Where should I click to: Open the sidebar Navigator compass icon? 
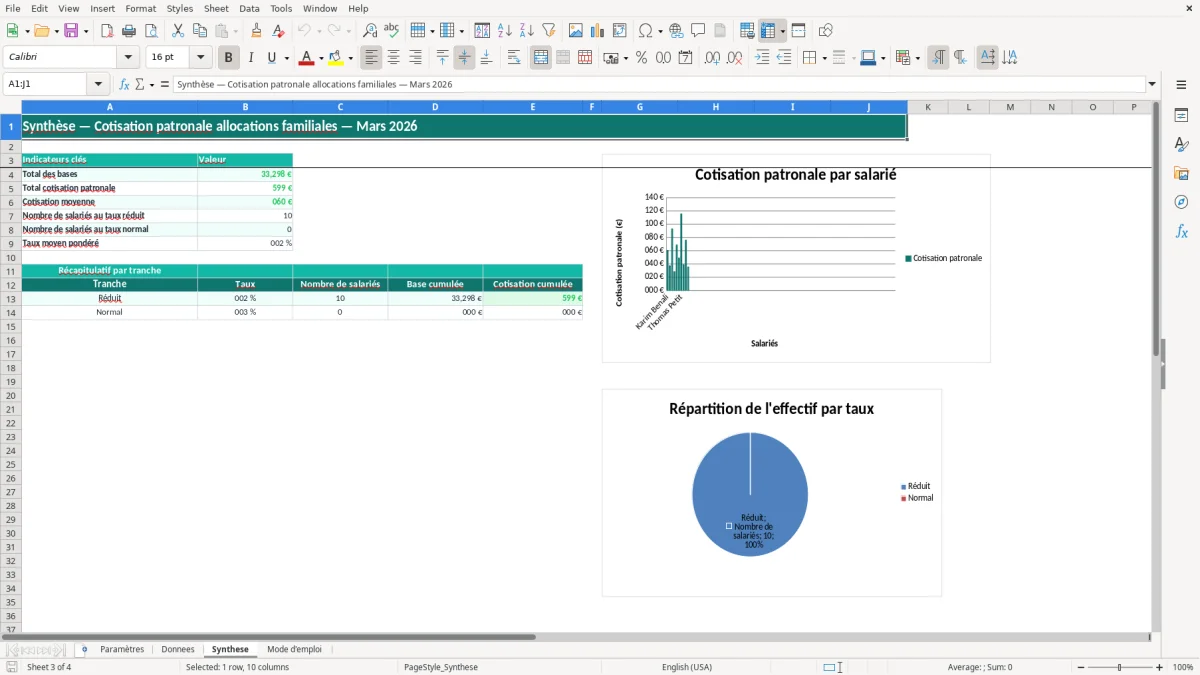[x=1181, y=202]
